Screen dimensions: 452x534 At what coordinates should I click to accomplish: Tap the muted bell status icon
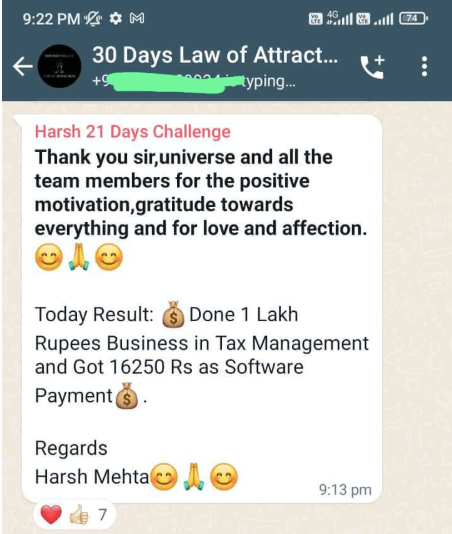[93, 18]
